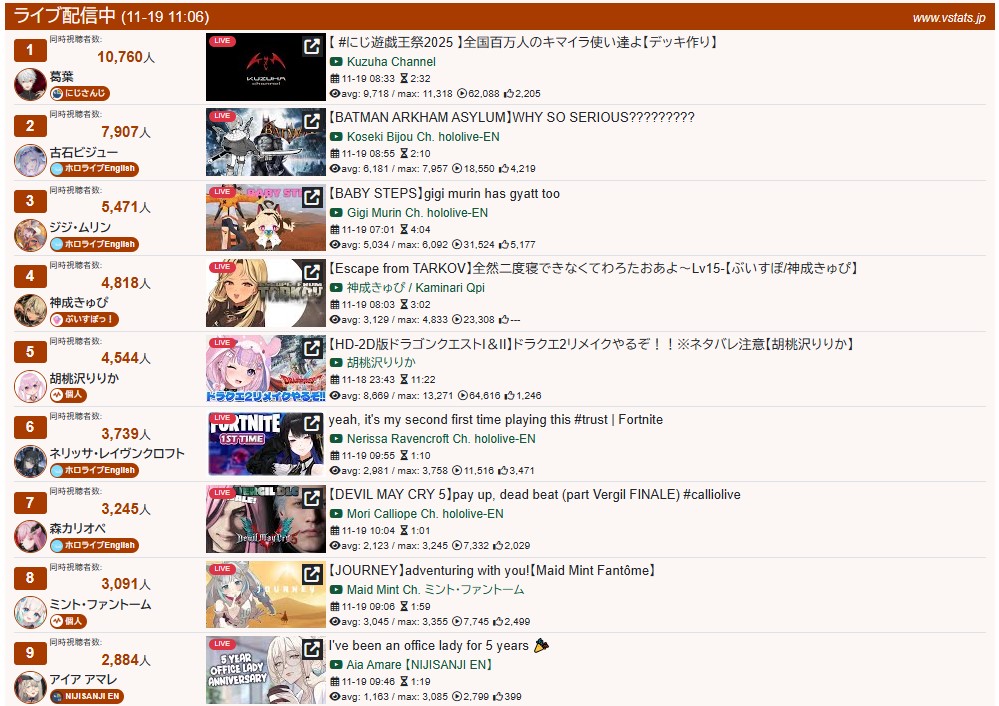Screen dimensions: 999x706
Task: Open Journey stream thumbnail
Action: 266,595
